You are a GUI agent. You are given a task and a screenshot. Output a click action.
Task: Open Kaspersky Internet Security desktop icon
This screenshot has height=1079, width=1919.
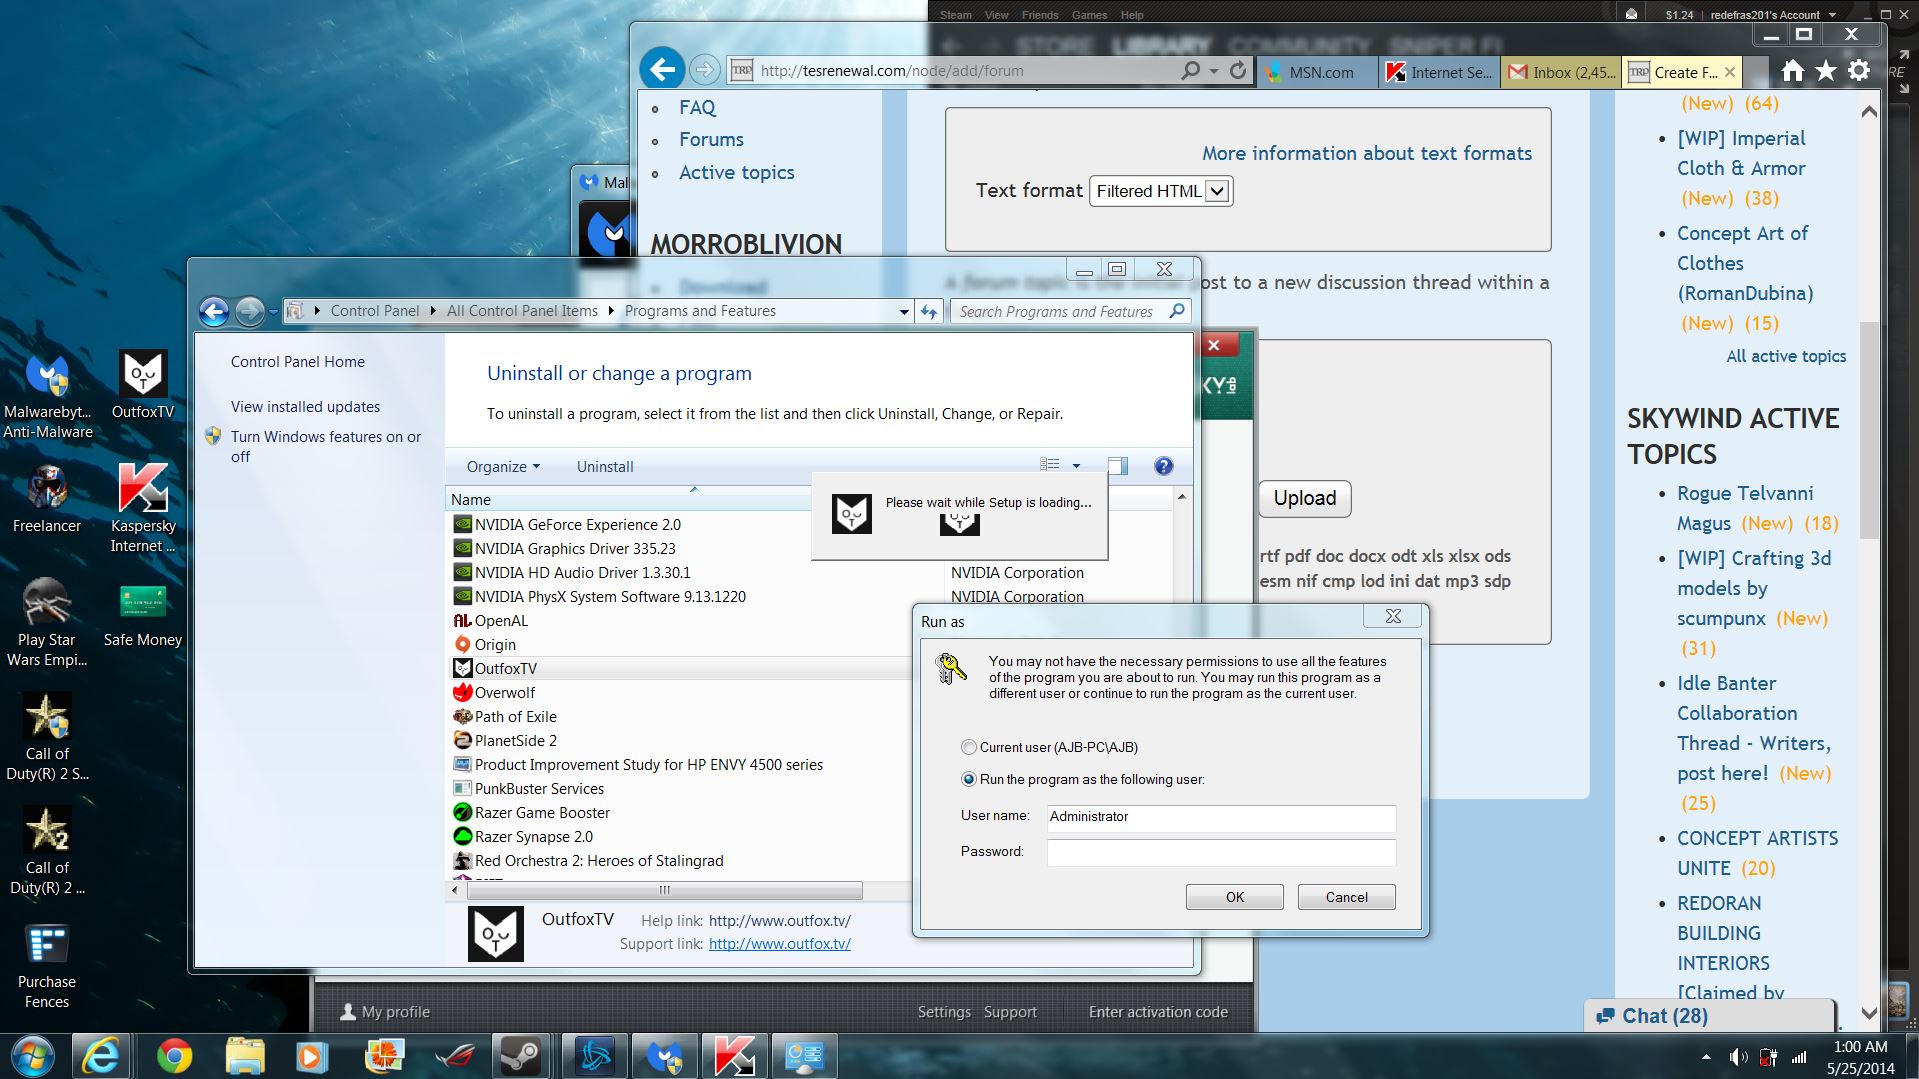[x=143, y=508]
